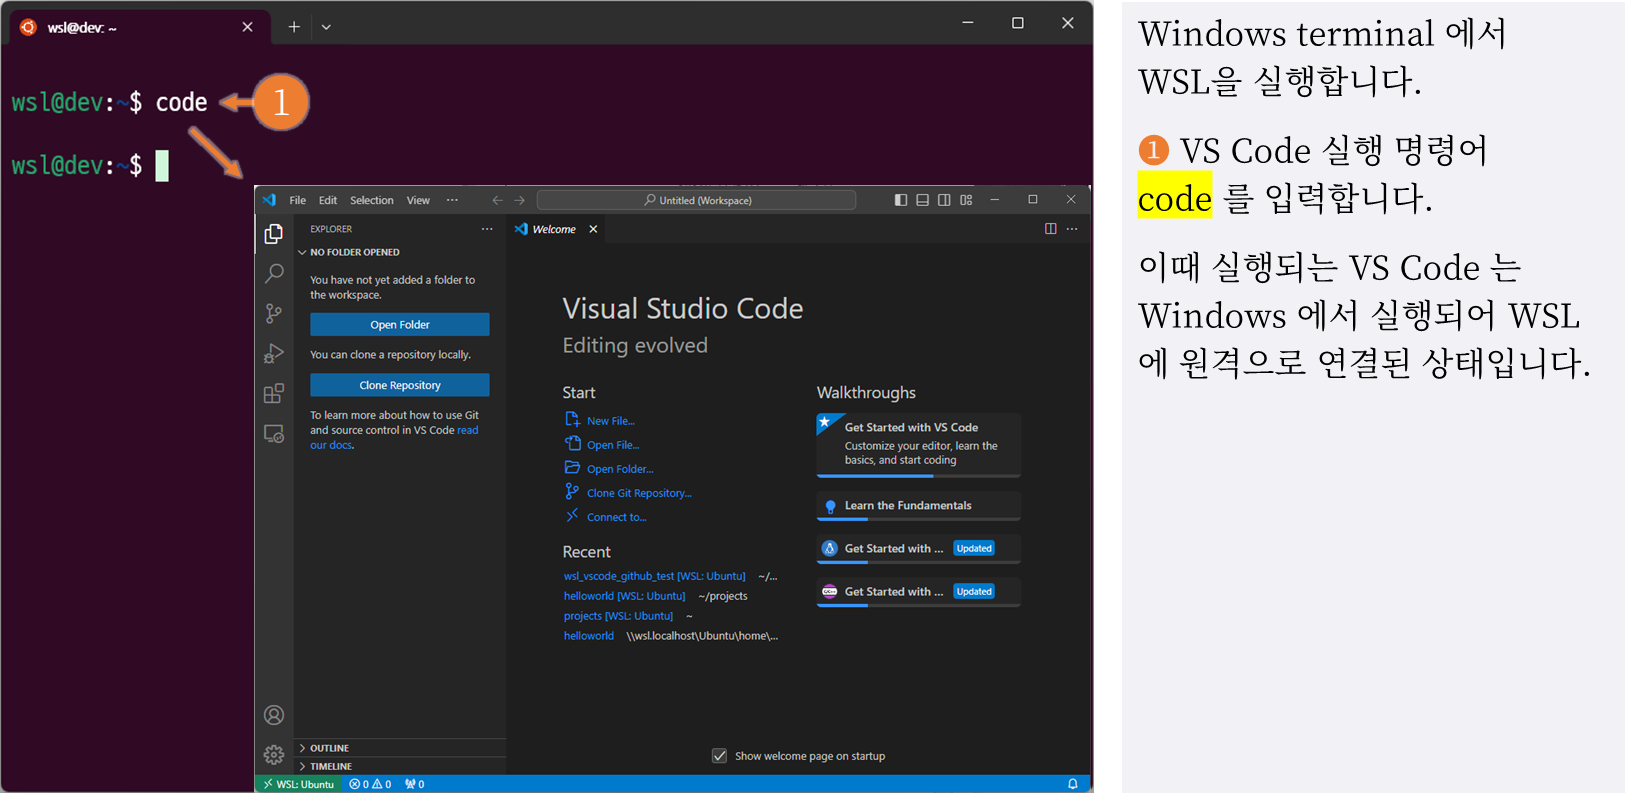Viewport: 1625px width, 793px height.
Task: Close the wsl@dev terminal tab
Action: 248,27
